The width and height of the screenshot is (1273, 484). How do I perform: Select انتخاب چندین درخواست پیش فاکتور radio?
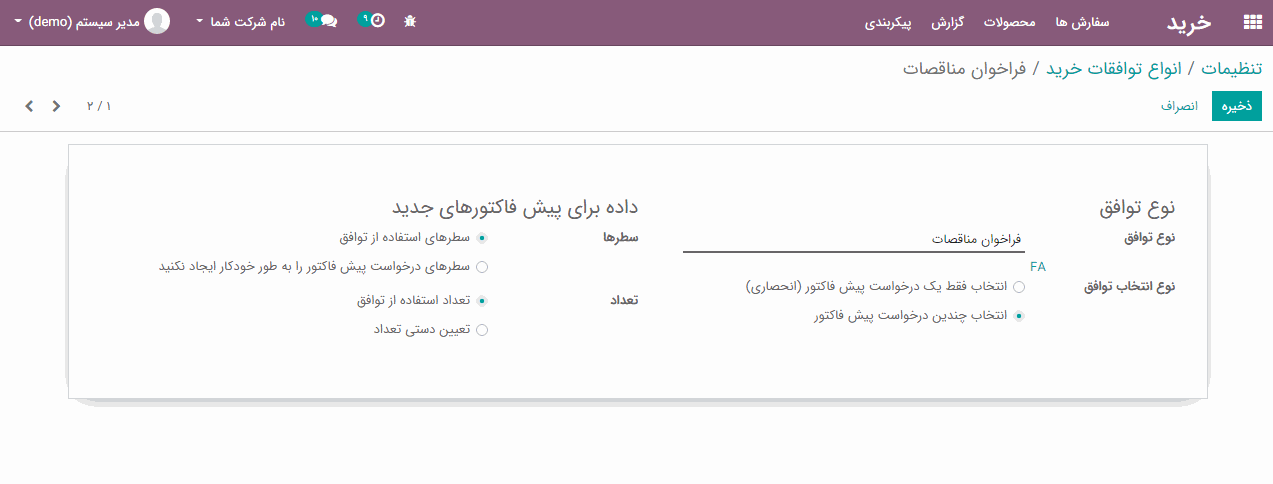[x=1019, y=315]
